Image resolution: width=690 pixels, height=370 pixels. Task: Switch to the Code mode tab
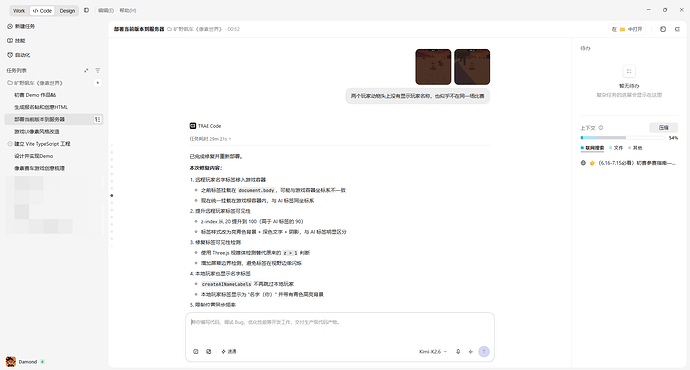point(42,11)
